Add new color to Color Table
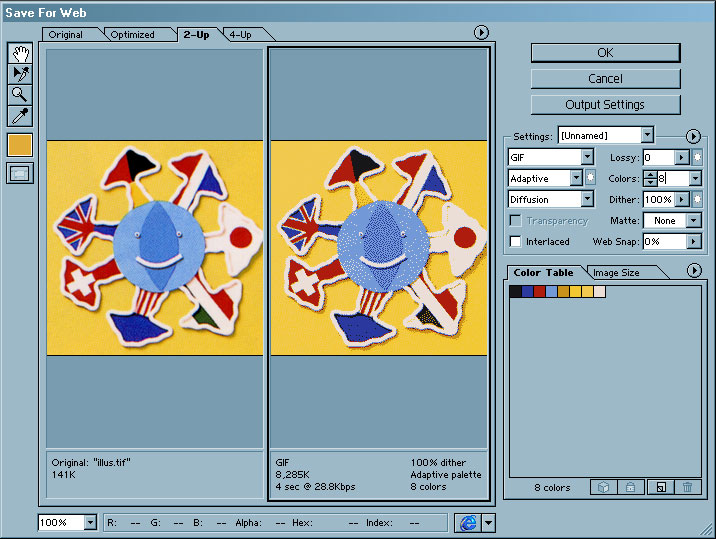This screenshot has width=716, height=539. tap(661, 487)
